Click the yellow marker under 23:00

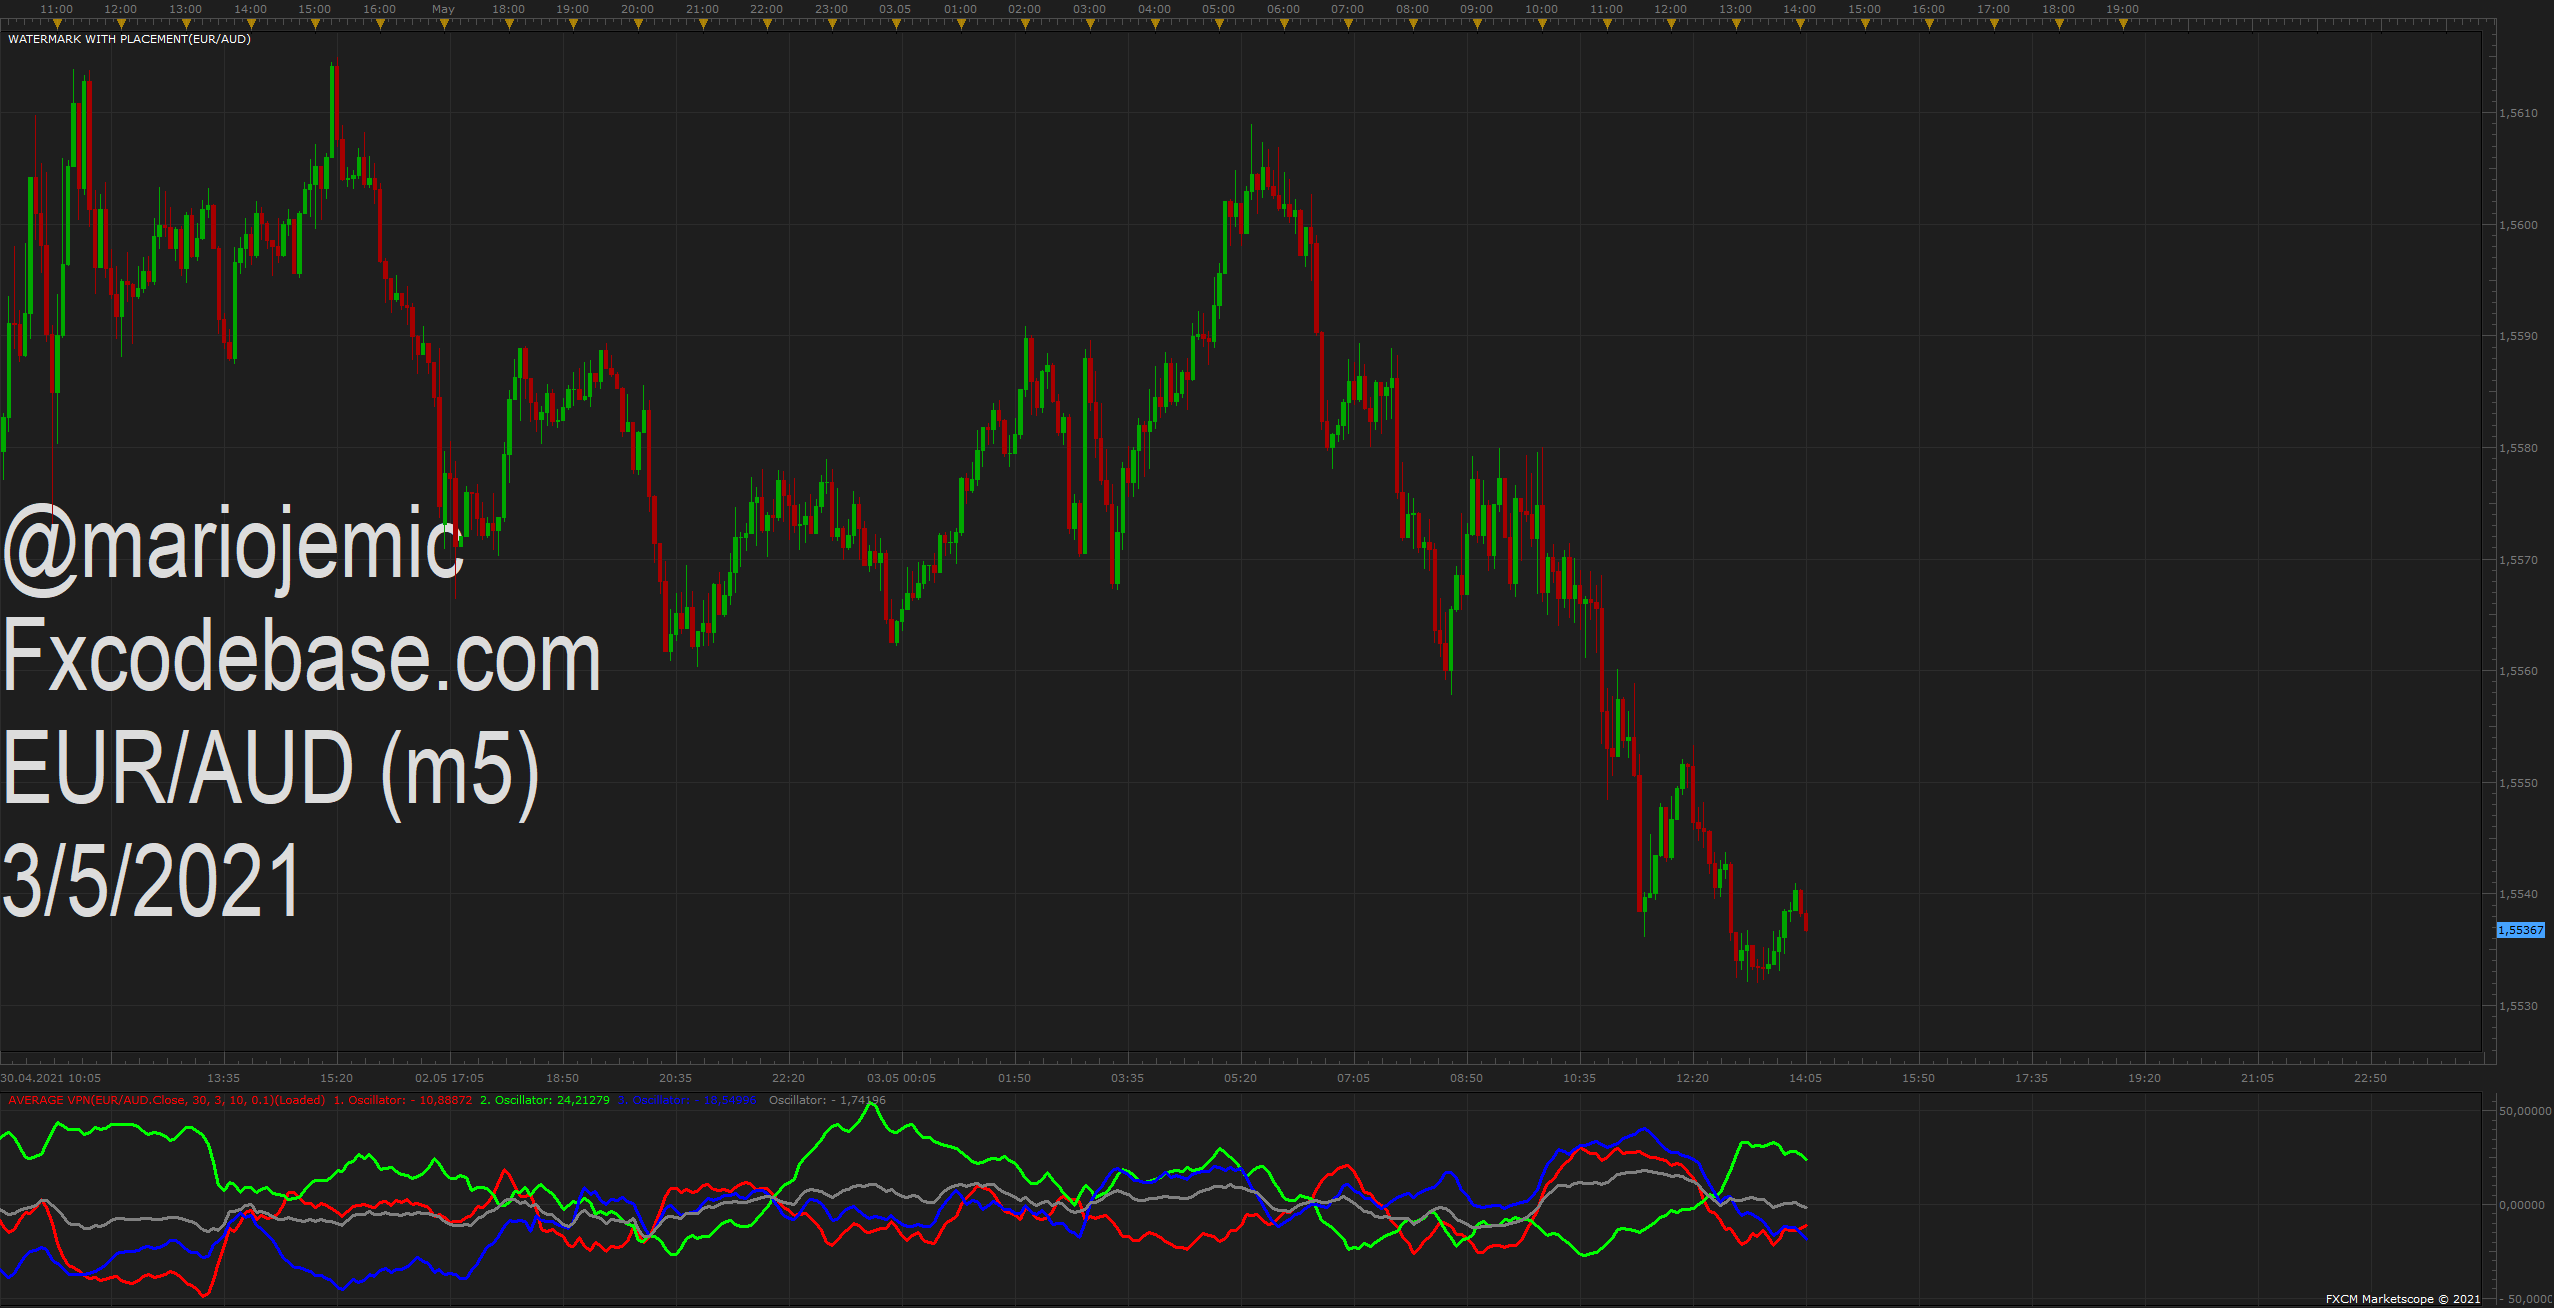click(832, 24)
